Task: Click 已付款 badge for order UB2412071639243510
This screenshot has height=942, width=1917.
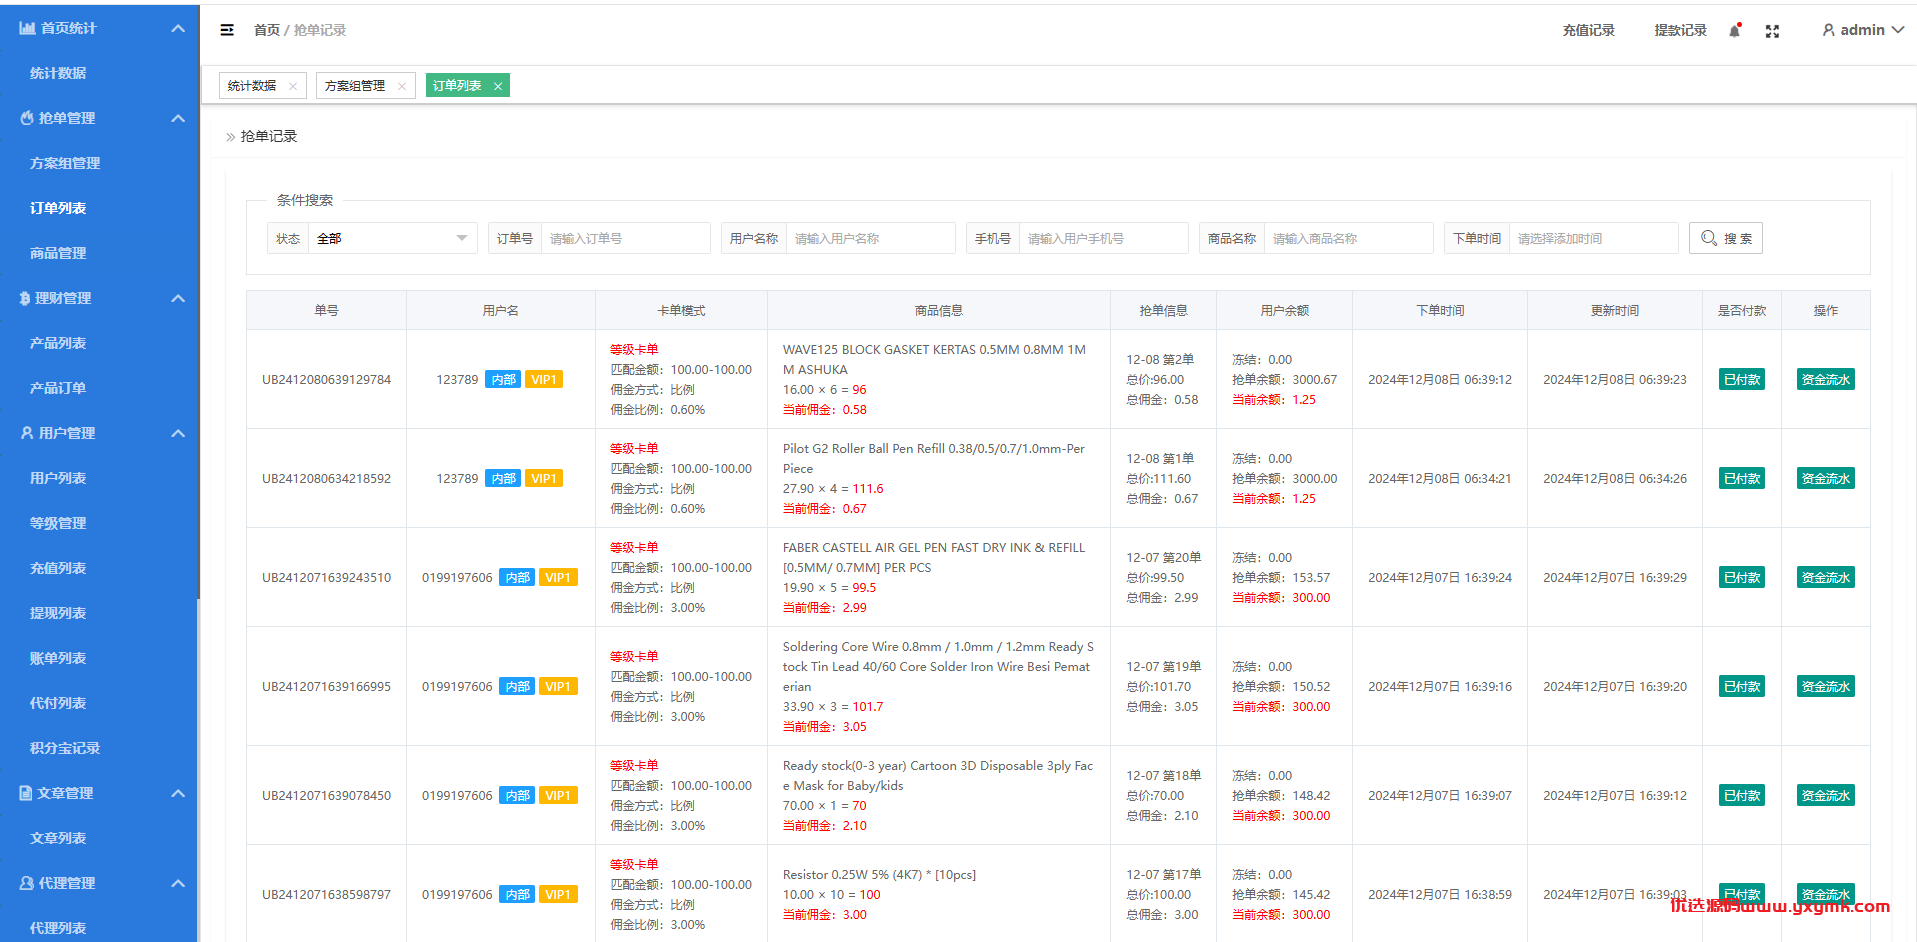Action: 1741,577
